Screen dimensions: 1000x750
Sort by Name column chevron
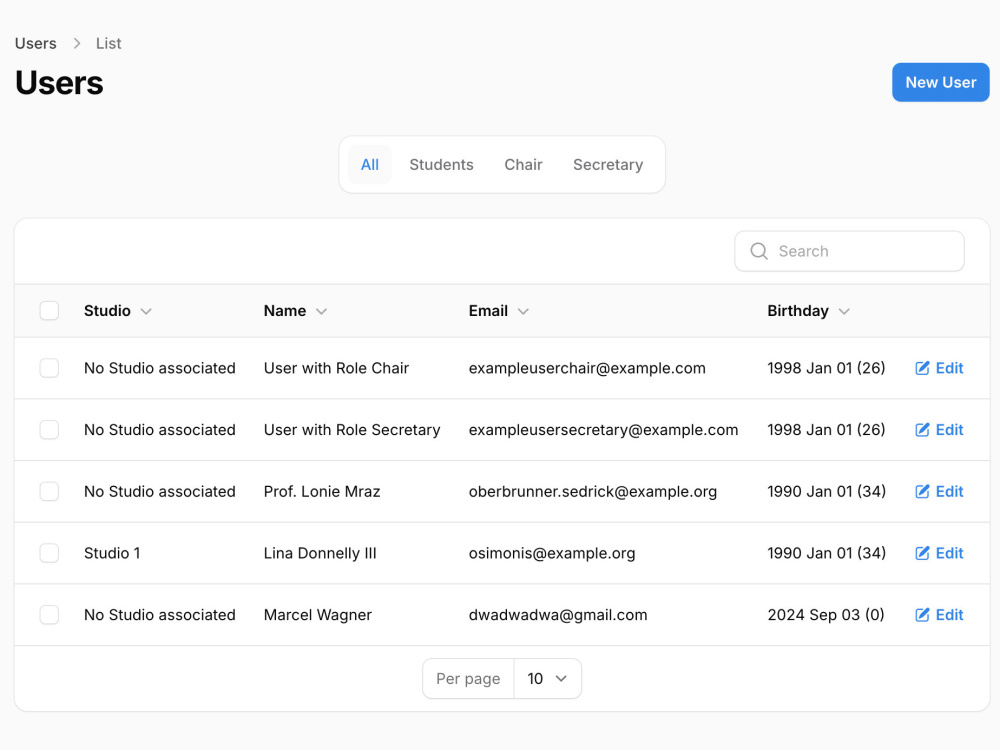[x=321, y=311]
